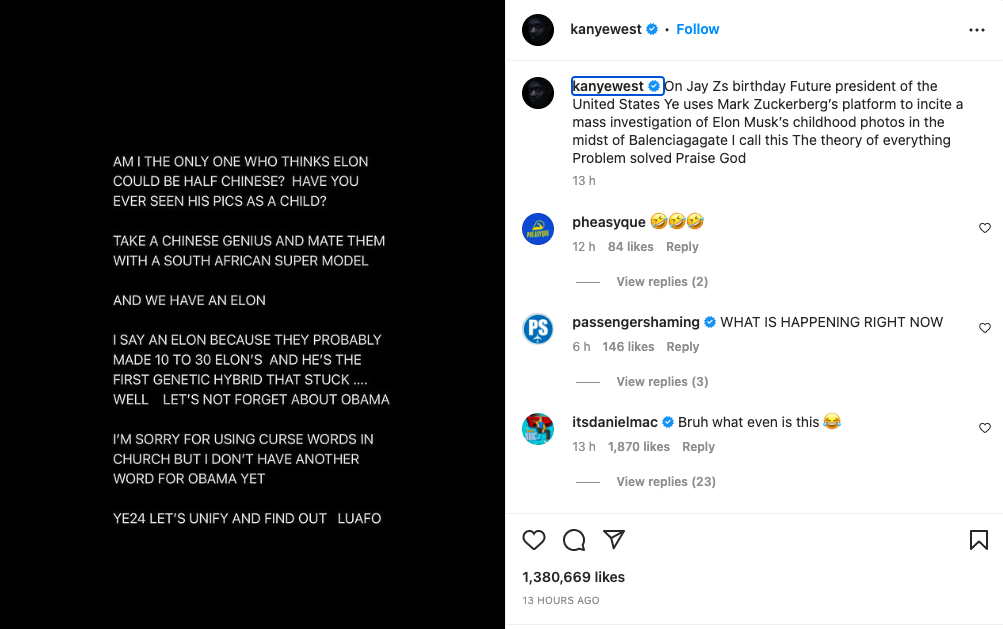Open the 146 likes on passengershaming's comment
The height and width of the screenshot is (629, 1003).
[x=628, y=347]
